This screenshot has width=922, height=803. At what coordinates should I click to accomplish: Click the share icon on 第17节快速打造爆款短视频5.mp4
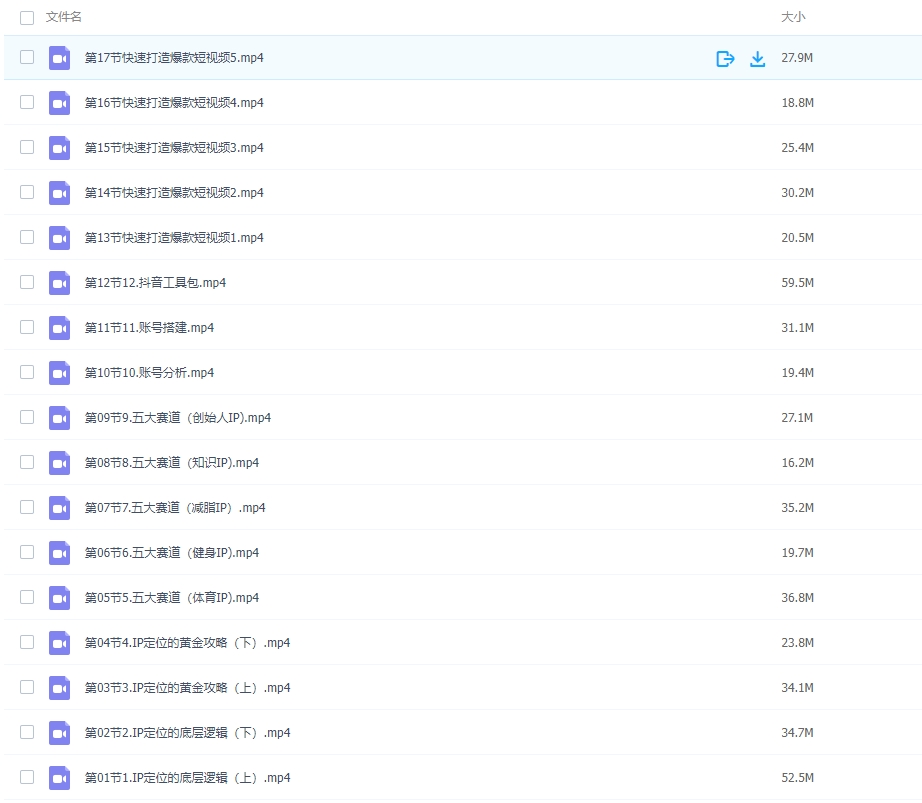coord(725,58)
